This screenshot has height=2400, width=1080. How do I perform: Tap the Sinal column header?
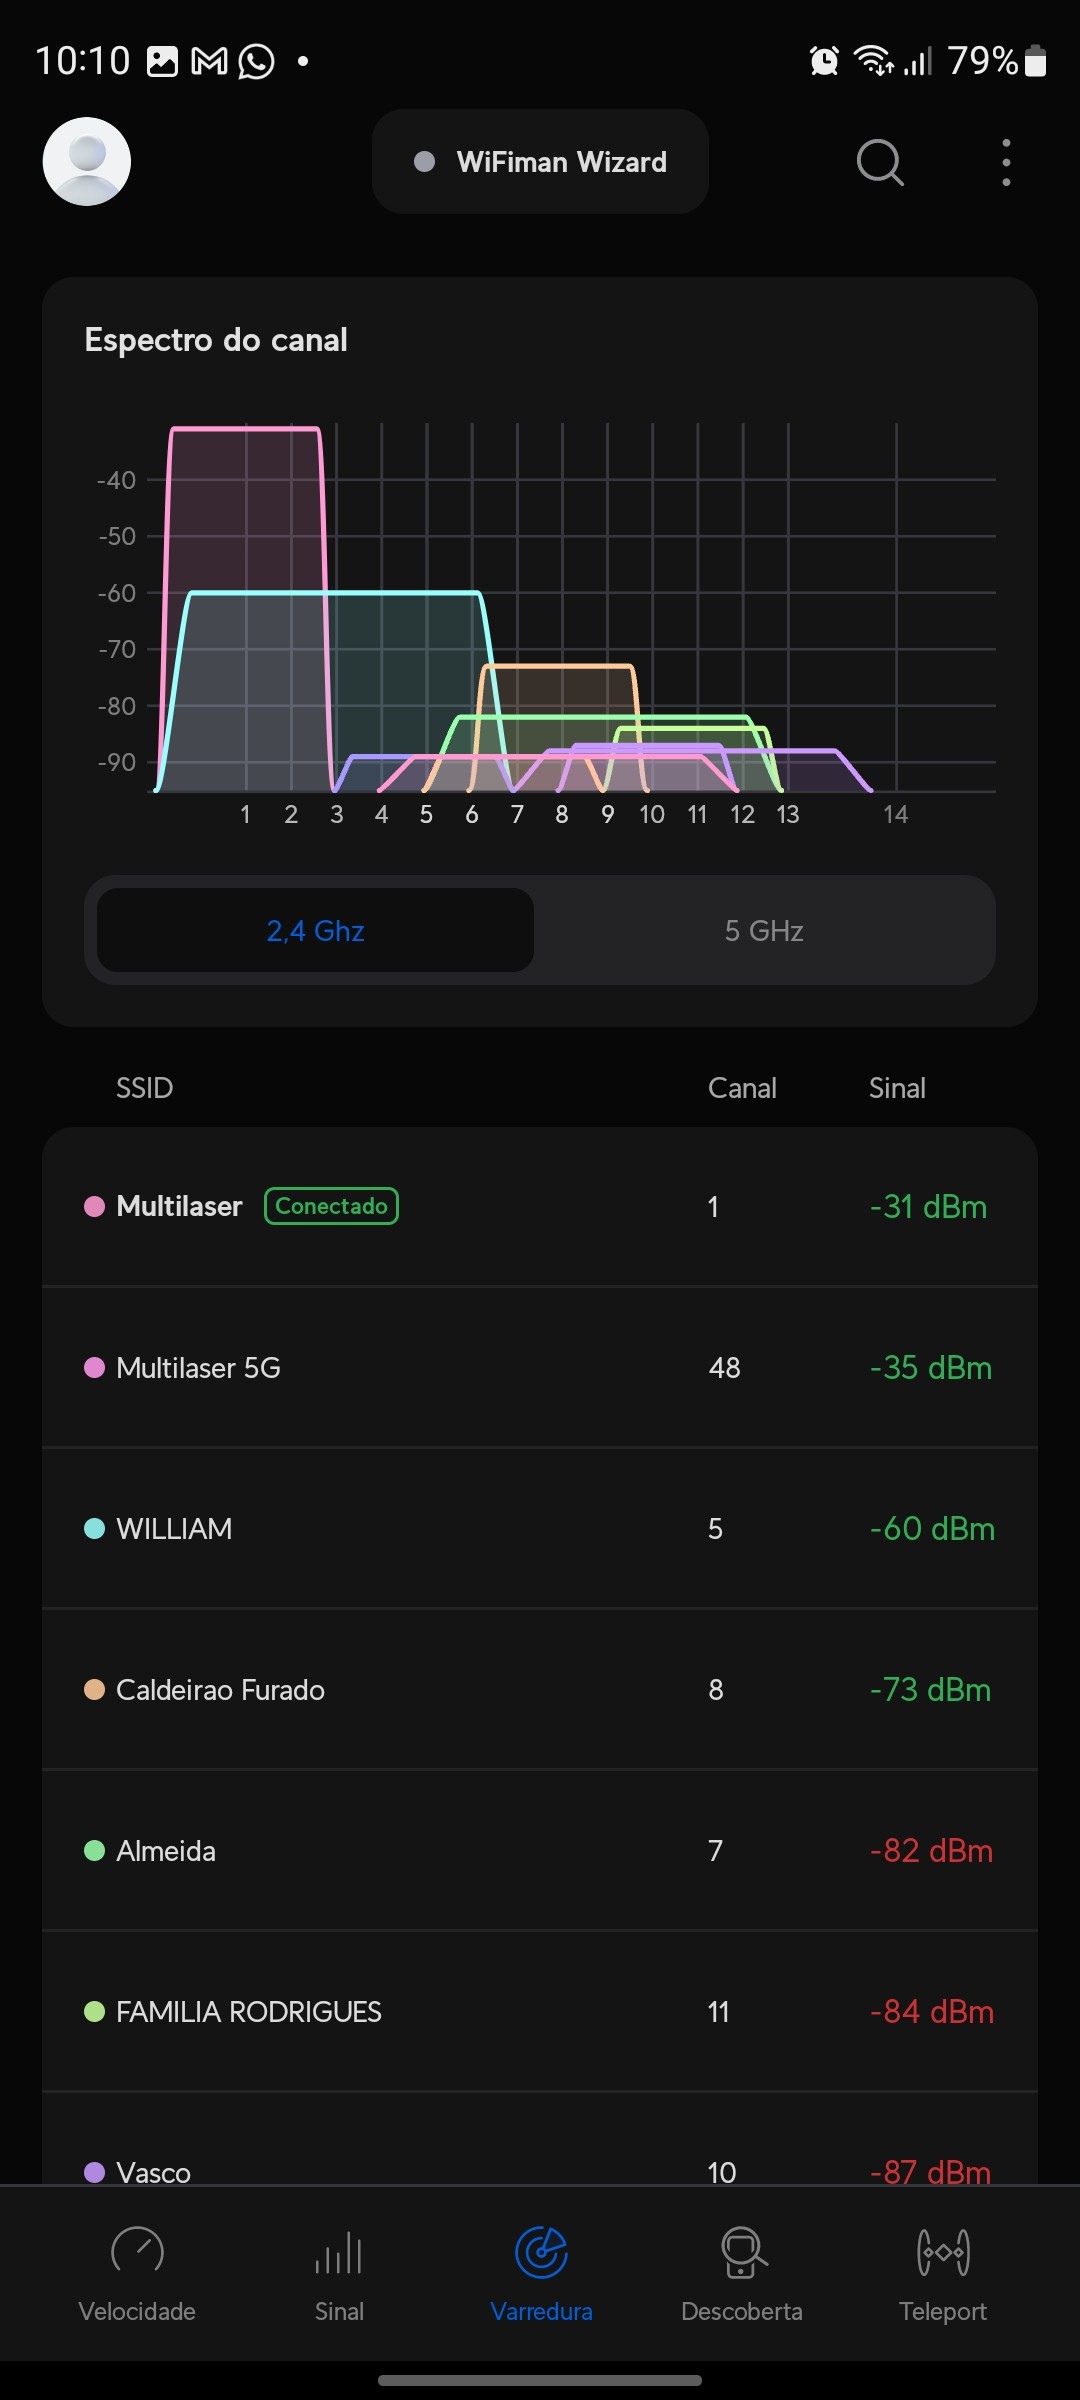[897, 1088]
